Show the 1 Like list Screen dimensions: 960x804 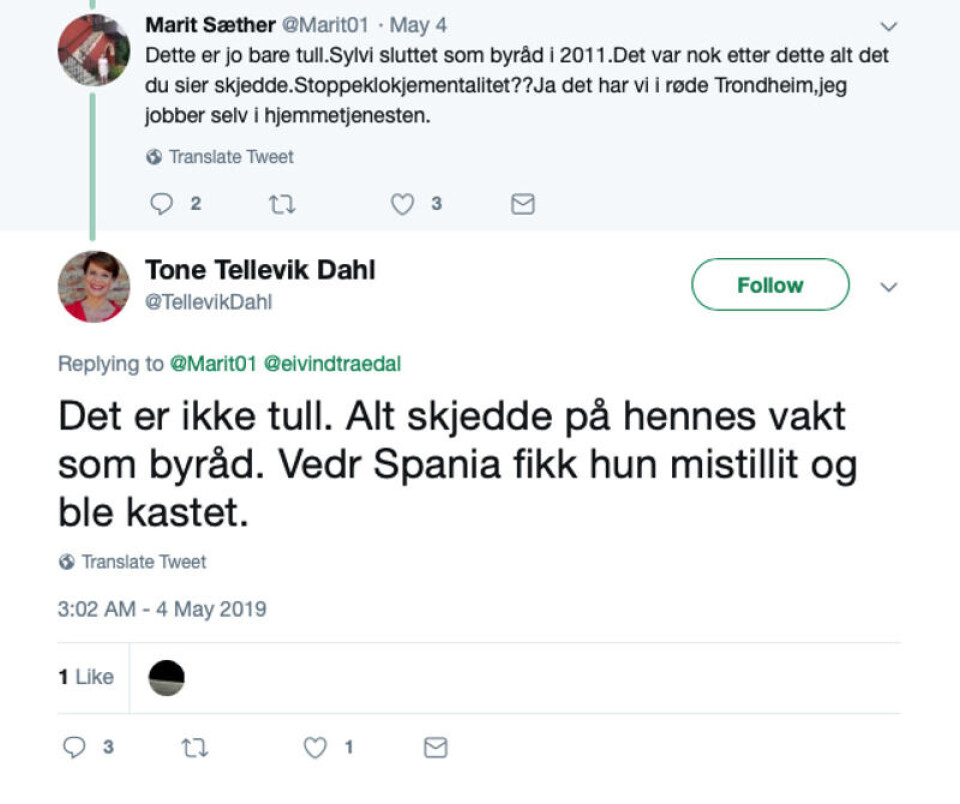(86, 677)
